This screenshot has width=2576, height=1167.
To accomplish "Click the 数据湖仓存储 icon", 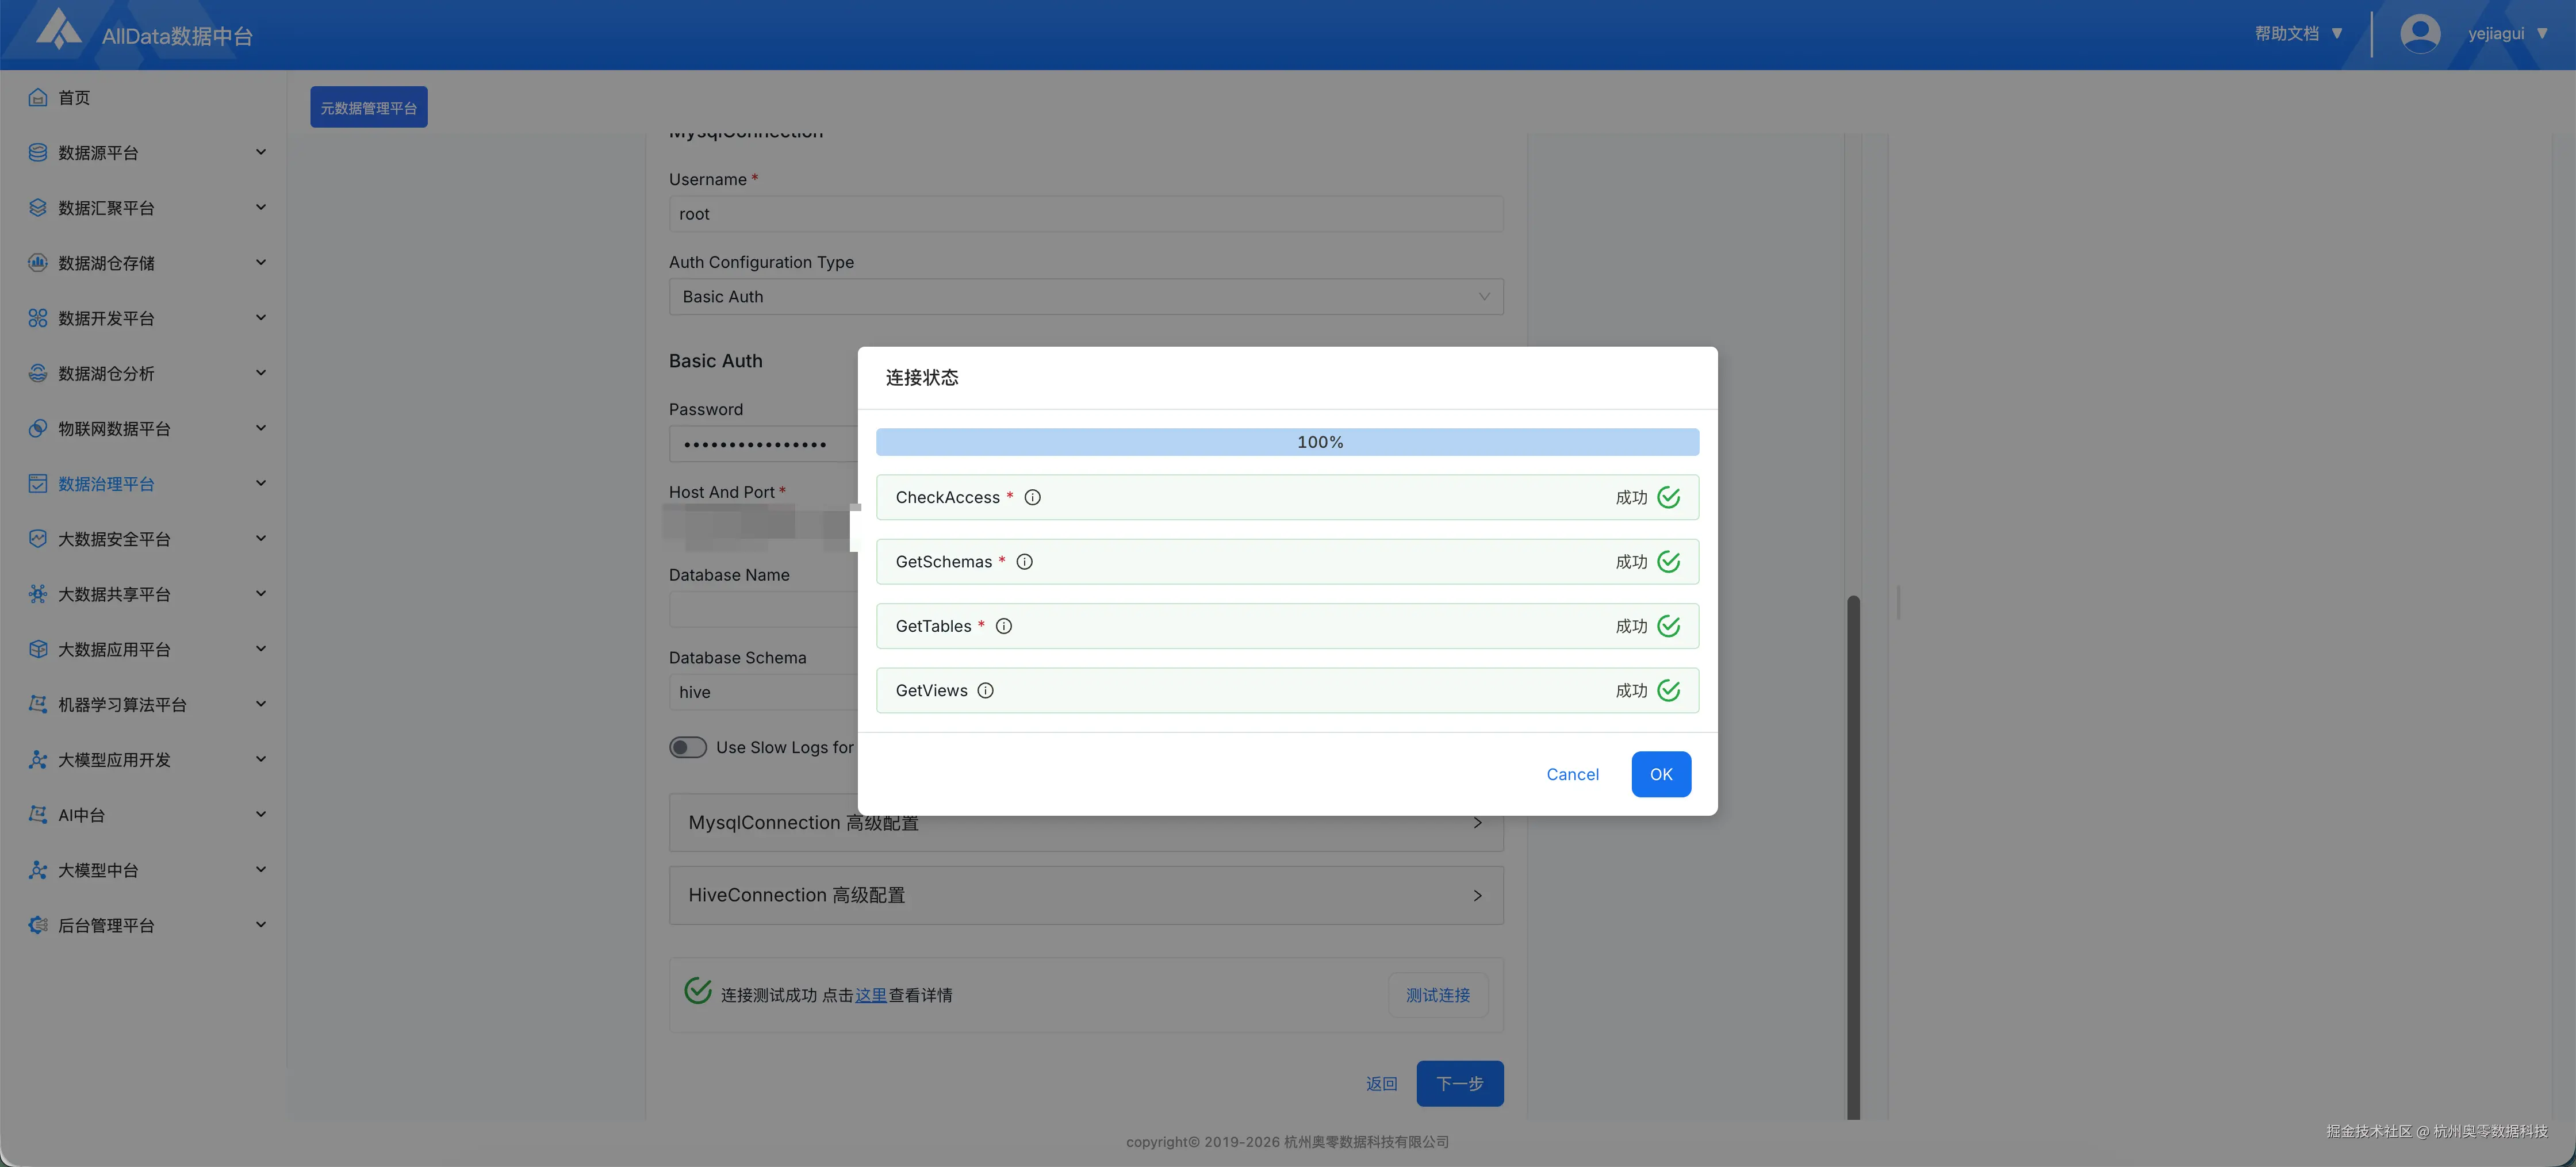I will coord(38,263).
